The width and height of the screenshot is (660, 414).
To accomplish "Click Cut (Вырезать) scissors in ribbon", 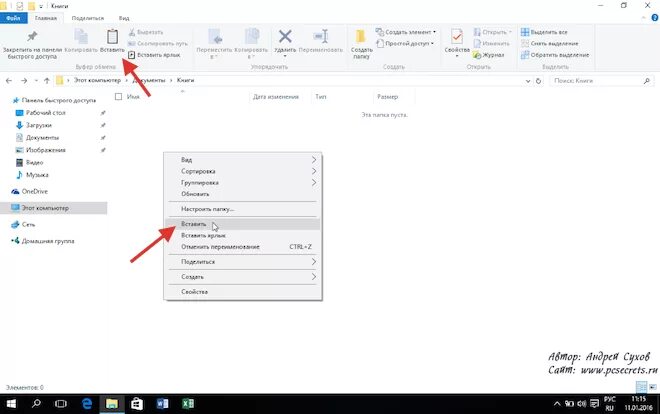I will 146,32.
